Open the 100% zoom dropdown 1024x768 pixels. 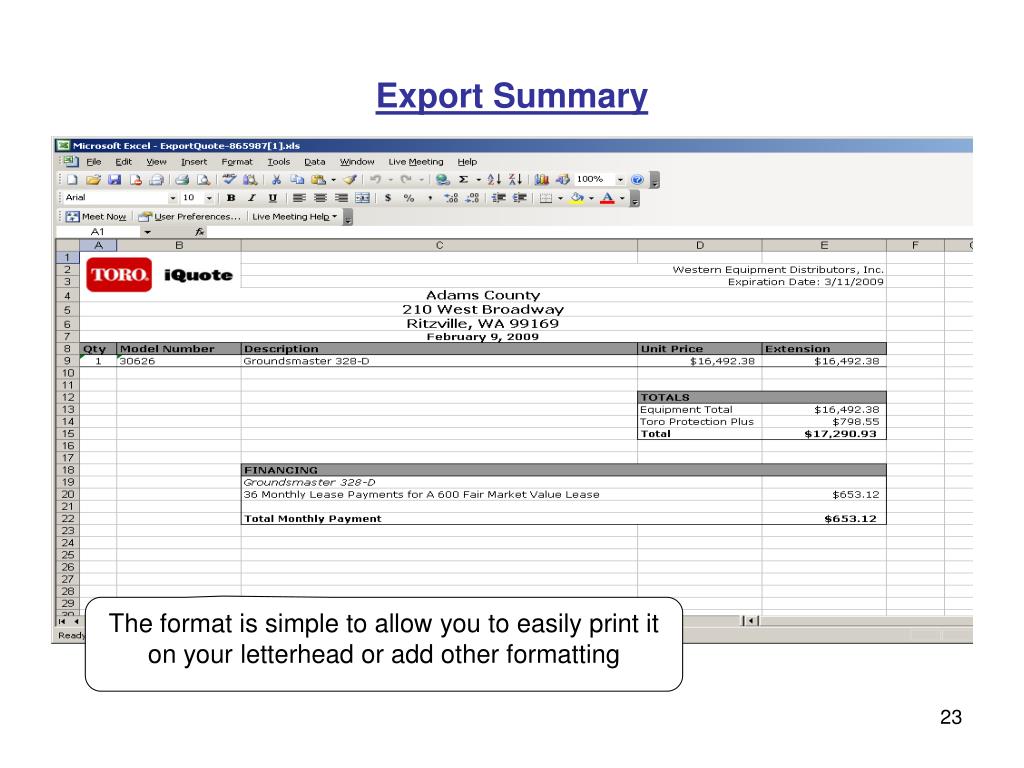[x=620, y=180]
